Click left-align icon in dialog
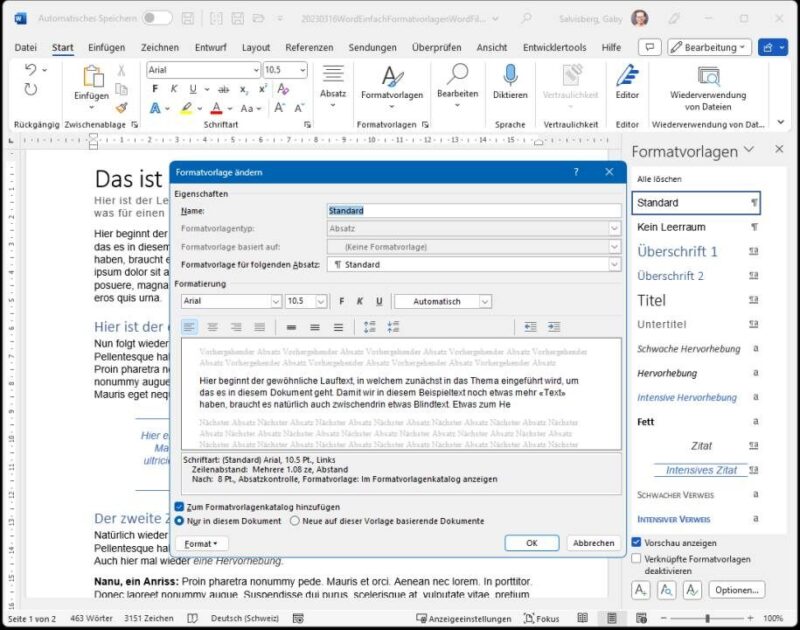800x630 pixels. click(190, 327)
